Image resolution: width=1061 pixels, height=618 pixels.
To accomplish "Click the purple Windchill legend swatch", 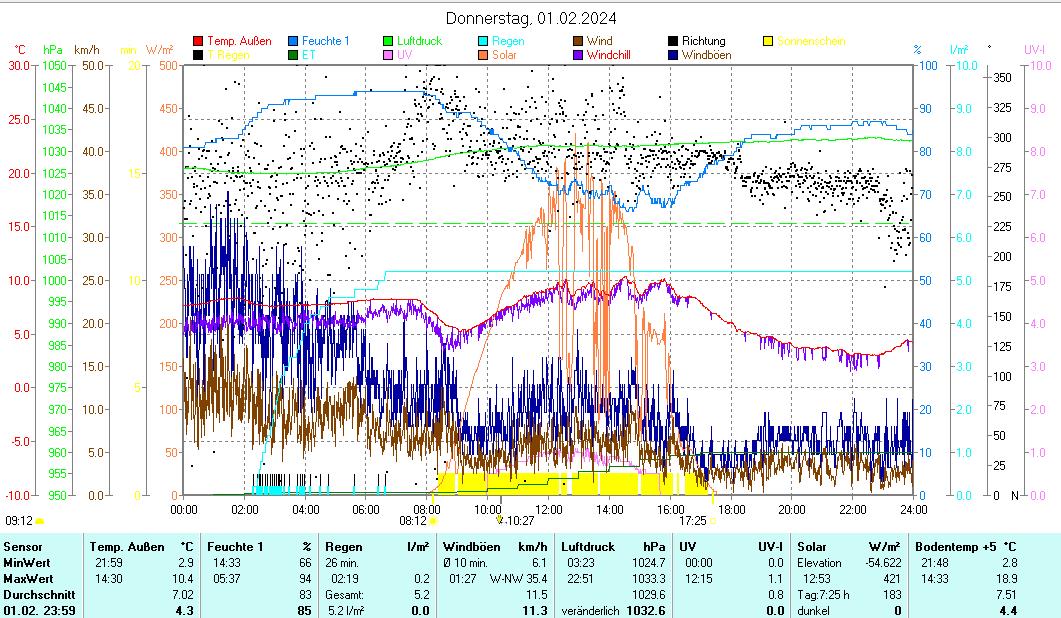I will 578,56.
